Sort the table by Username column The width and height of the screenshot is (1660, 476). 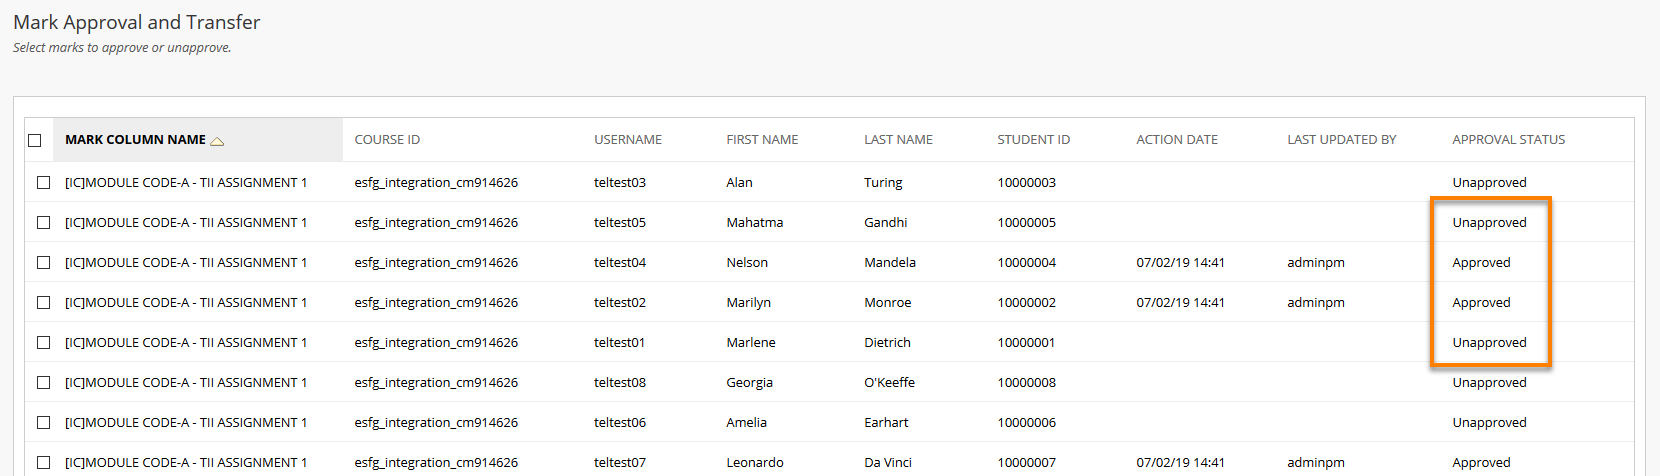pyautogui.click(x=628, y=140)
